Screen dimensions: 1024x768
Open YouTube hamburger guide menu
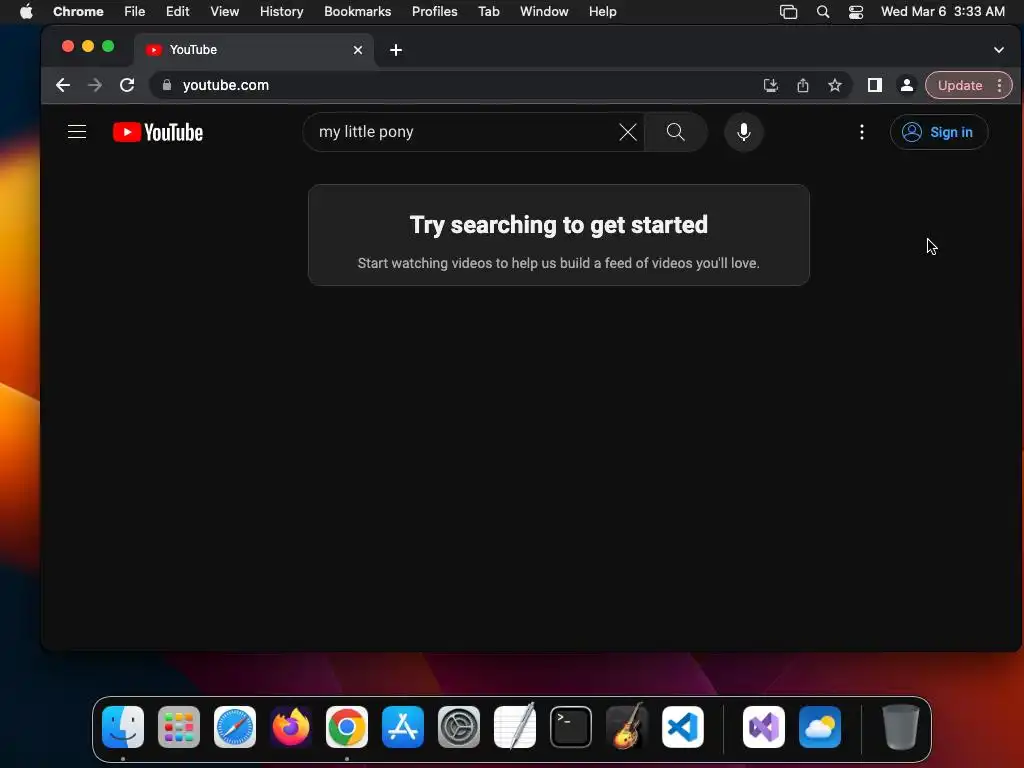click(x=77, y=132)
